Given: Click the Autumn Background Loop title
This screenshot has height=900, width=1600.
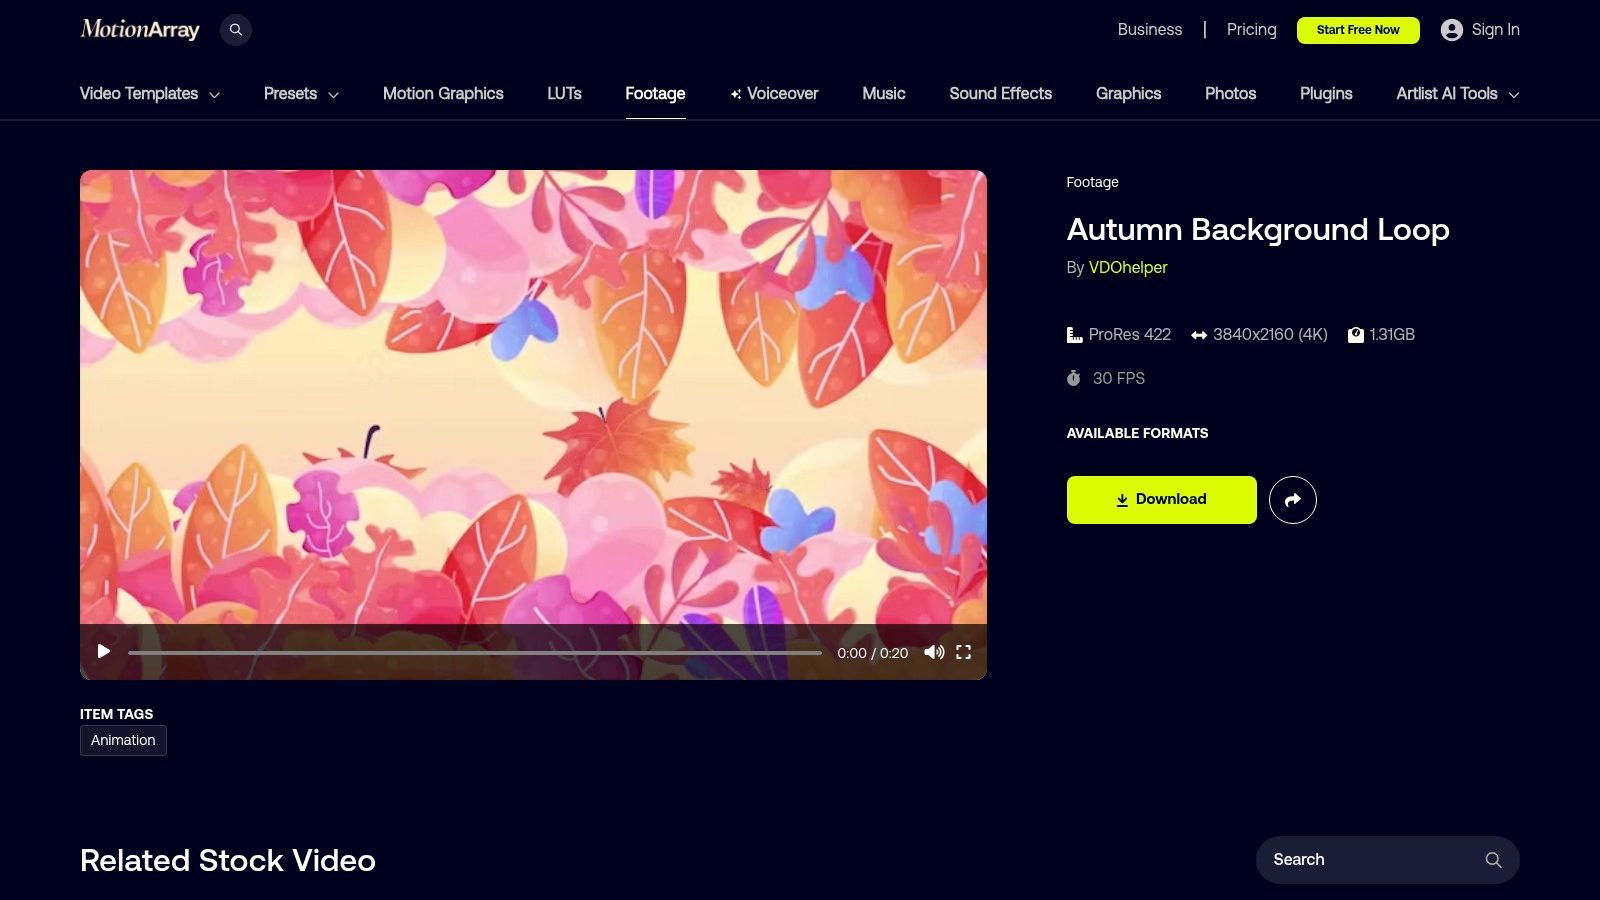Looking at the screenshot, I should click(1258, 230).
